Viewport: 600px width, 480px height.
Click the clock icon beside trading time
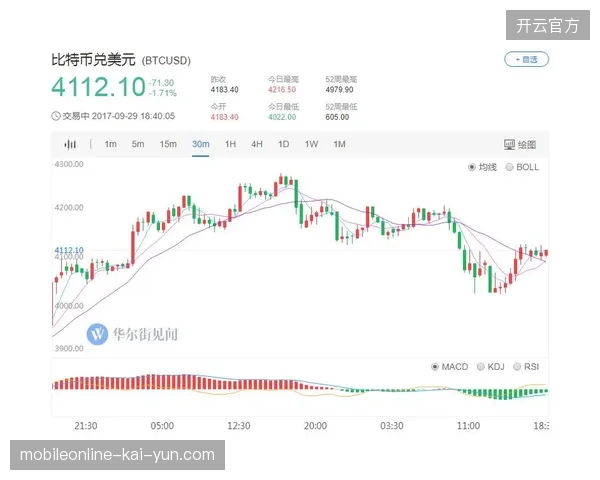(56, 116)
